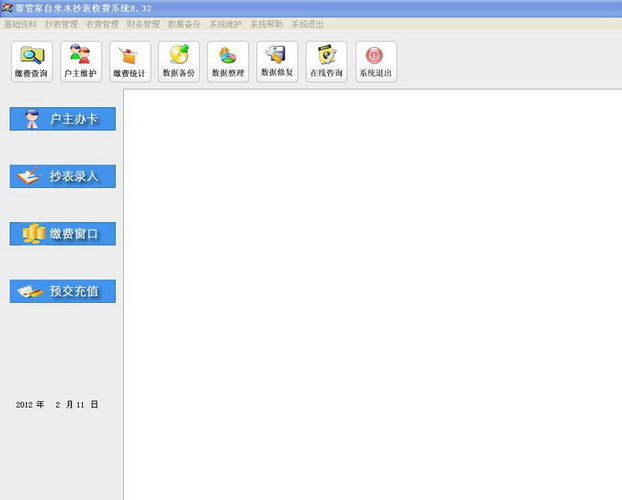
Task: Open the 缴费查询 toolbar icon
Action: [x=32, y=62]
